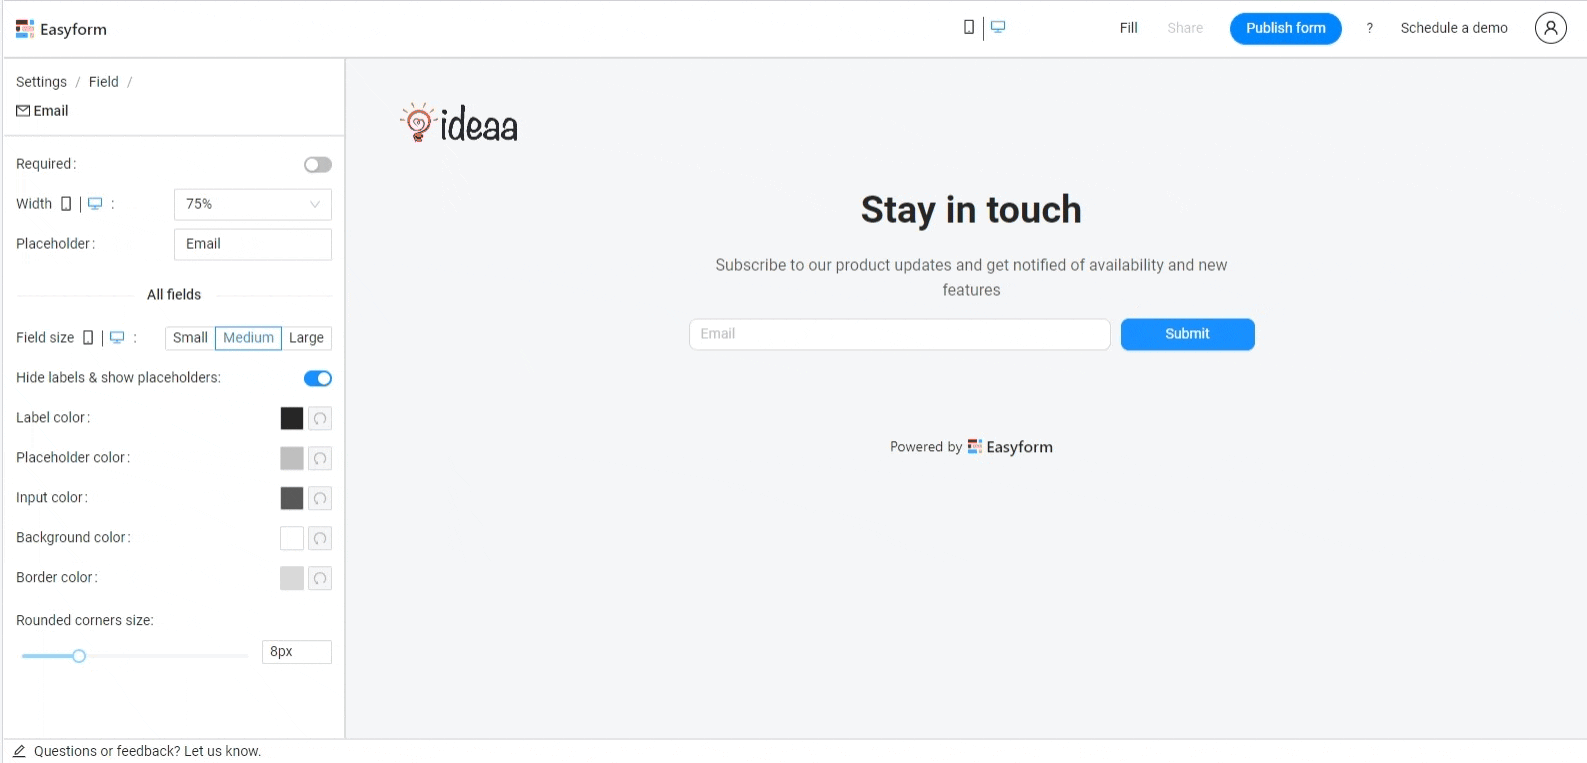The height and width of the screenshot is (763, 1587).
Task: Select desktop icon next to Field size
Action: [117, 338]
